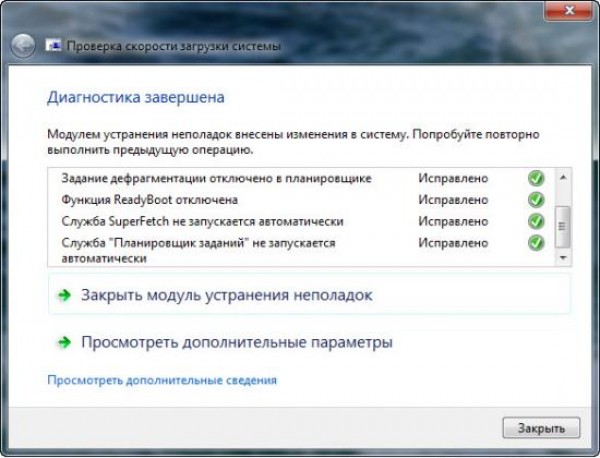The width and height of the screenshot is (600, 458).
Task: Click the Закрыть button at bottom
Action: (x=541, y=428)
